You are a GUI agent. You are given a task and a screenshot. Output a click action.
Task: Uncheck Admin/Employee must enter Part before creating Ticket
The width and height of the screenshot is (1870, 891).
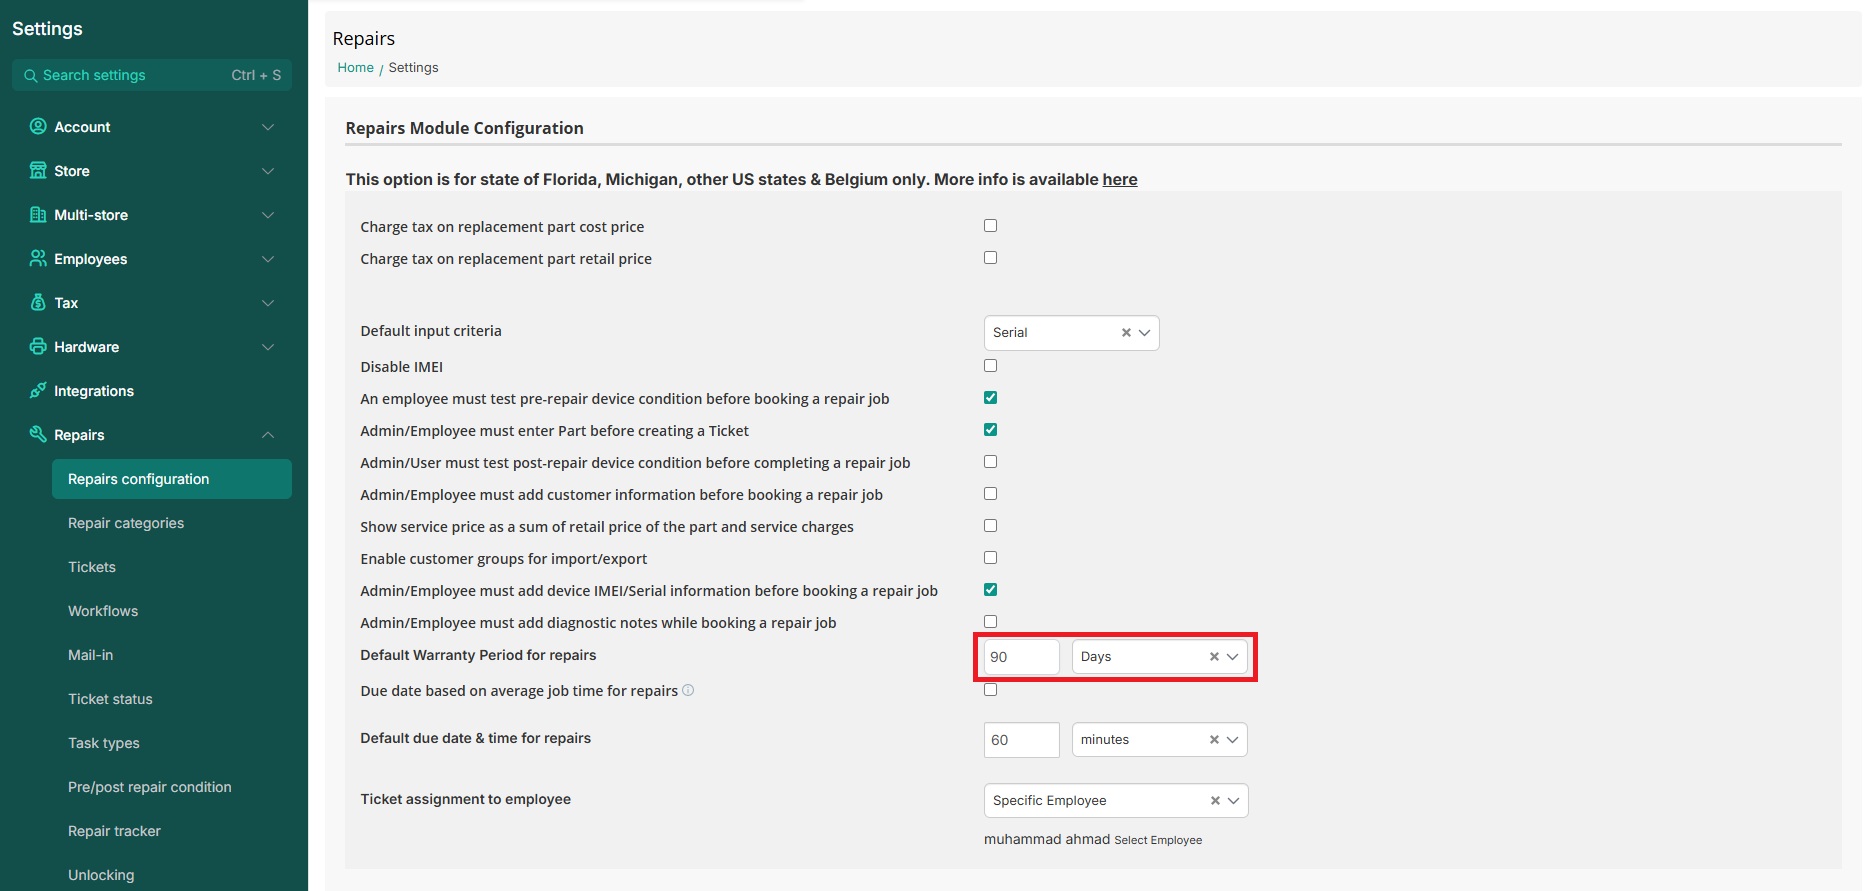click(x=990, y=430)
